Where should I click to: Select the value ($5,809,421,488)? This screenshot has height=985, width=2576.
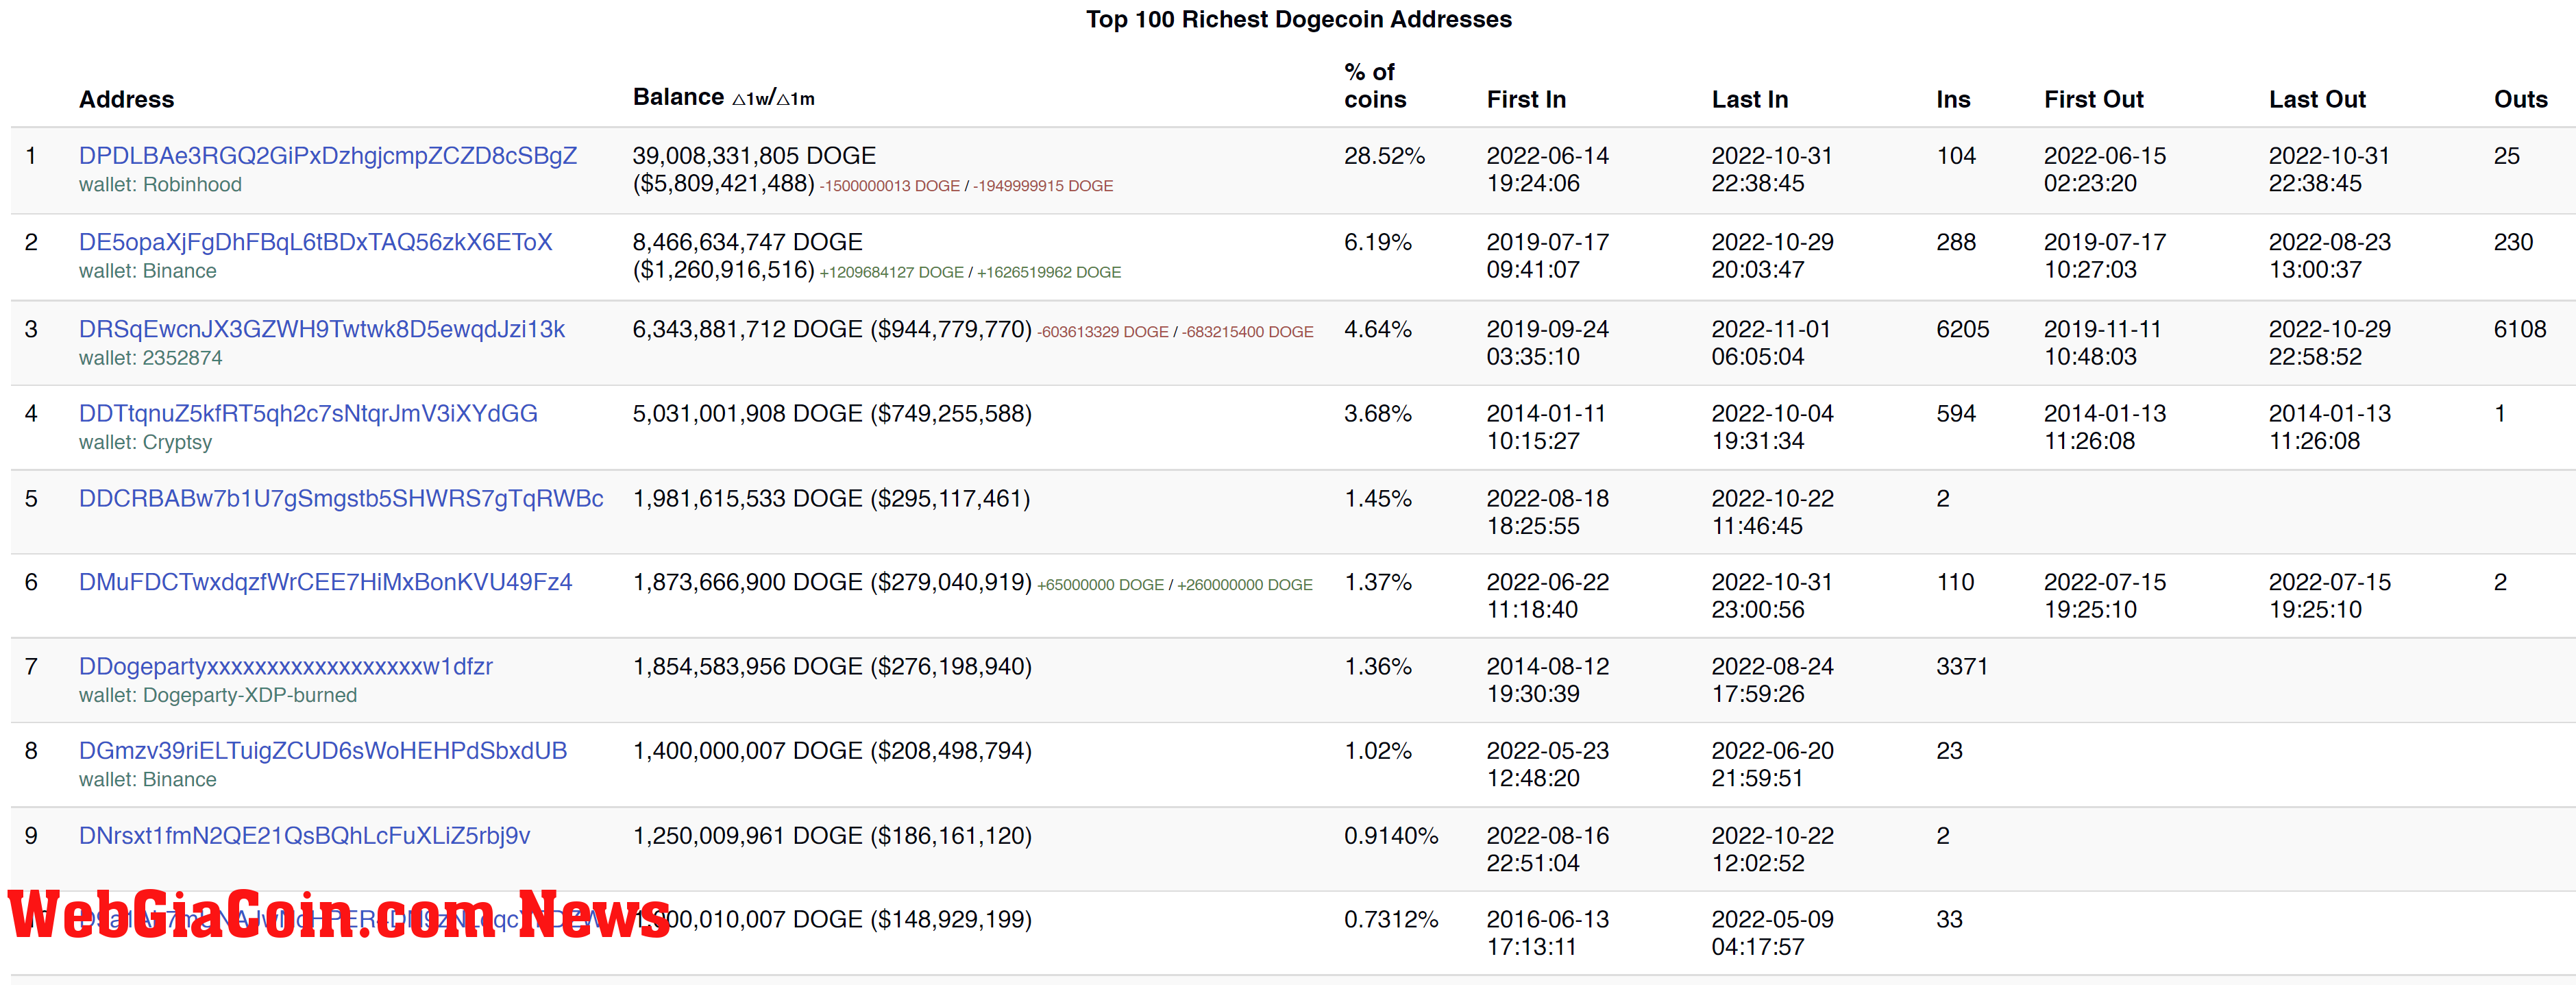coord(724,184)
